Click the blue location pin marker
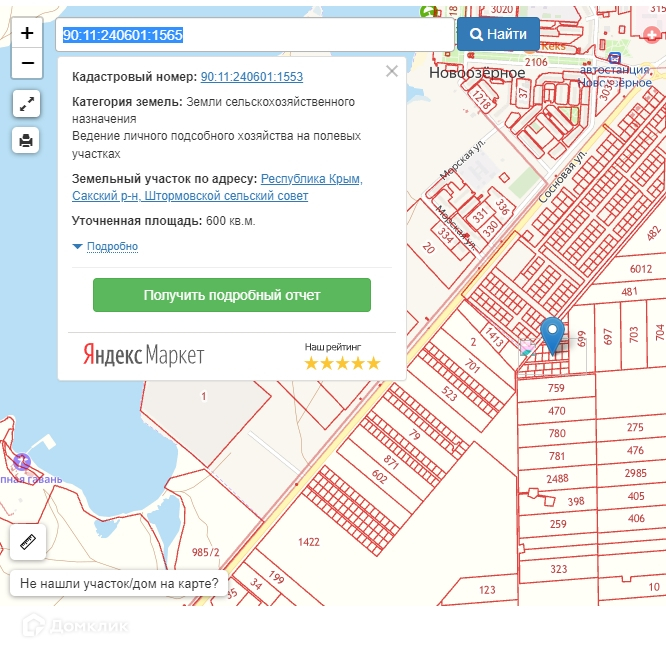666x652 pixels. pos(552,334)
